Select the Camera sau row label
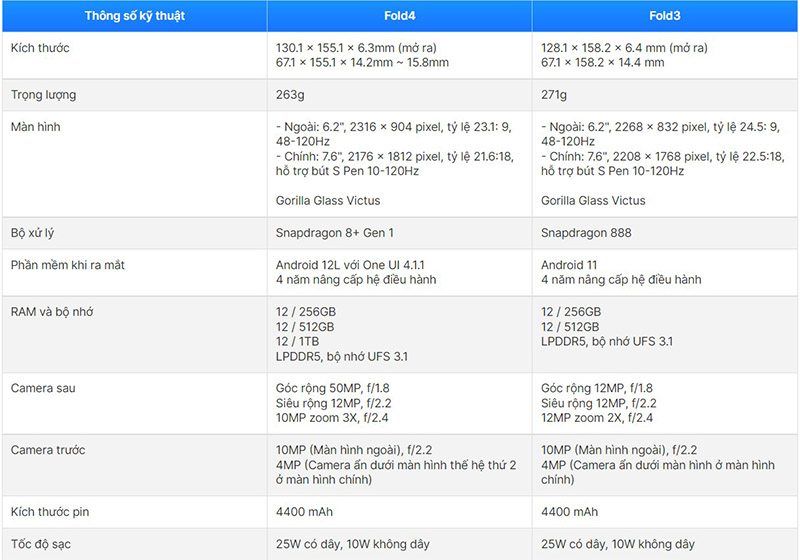 pos(43,388)
